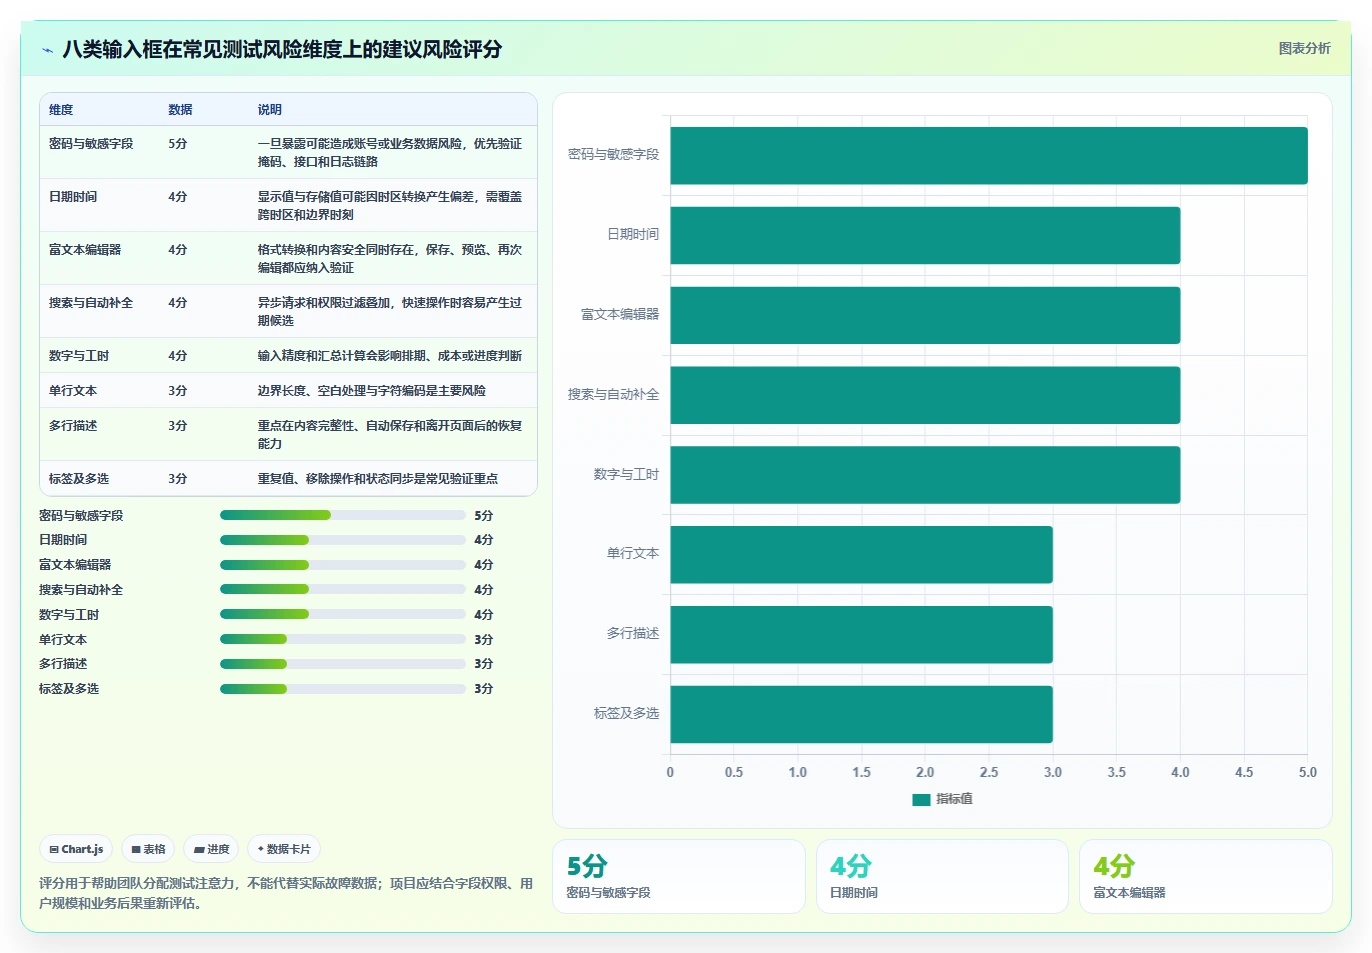Screen dimensions: 1372x953
Task: Click the 3分 score in the table's 单行文本 row
Action: 178,391
